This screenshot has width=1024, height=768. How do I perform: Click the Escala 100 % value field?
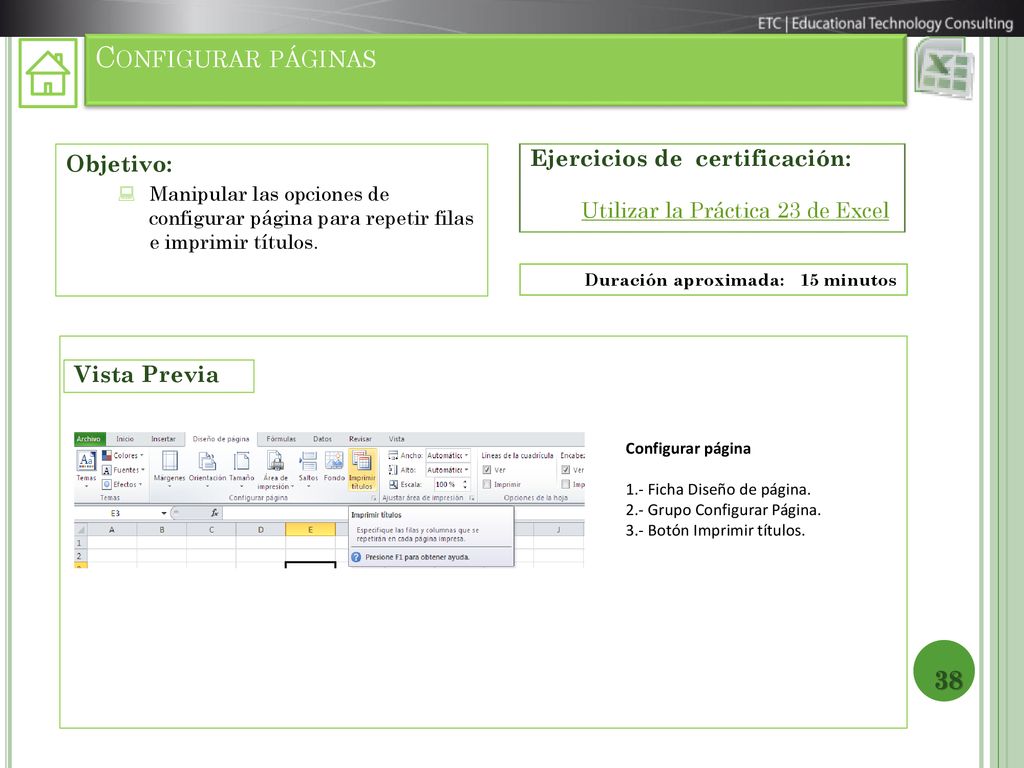[447, 484]
